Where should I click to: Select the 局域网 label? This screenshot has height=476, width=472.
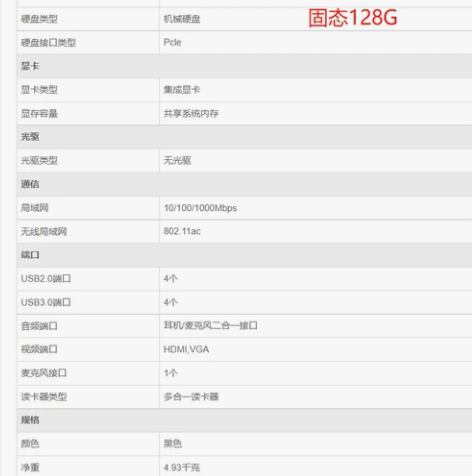click(x=35, y=208)
